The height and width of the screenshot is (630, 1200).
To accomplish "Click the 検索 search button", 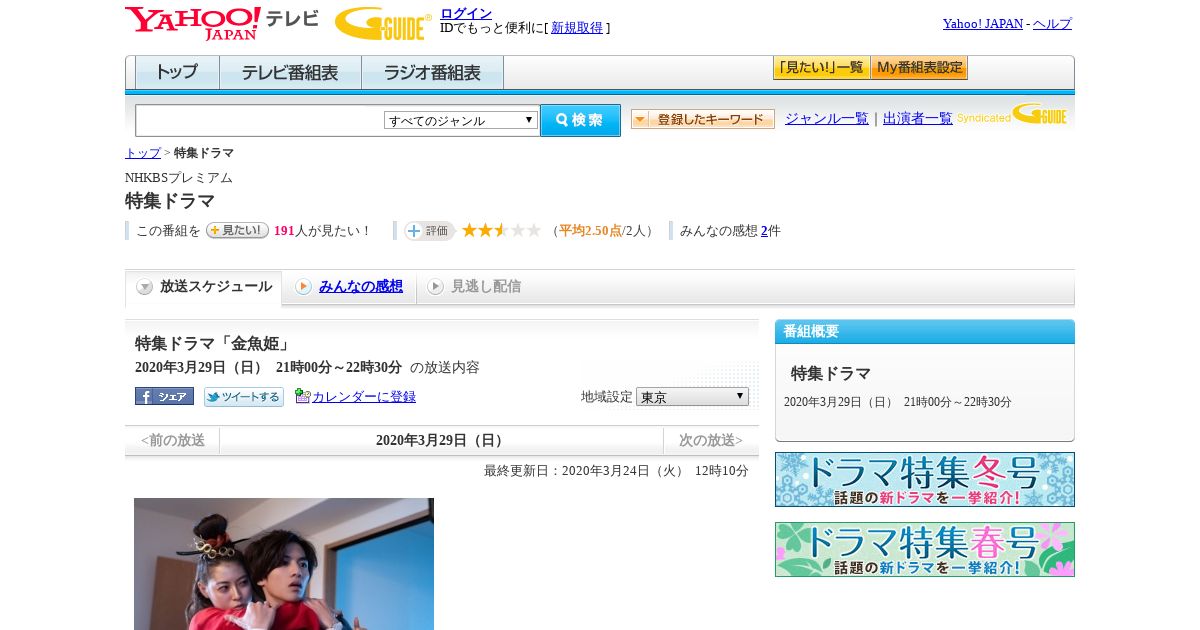I will pos(580,120).
